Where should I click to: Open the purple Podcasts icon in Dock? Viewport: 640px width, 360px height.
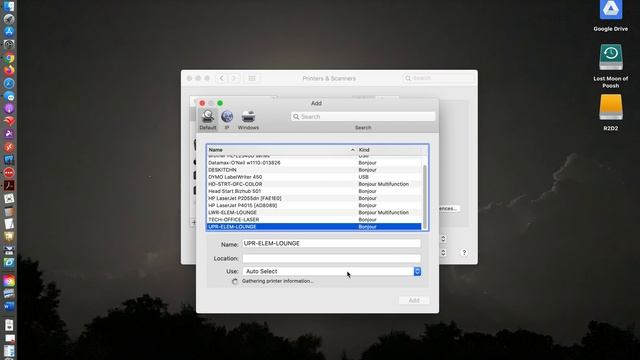tap(9, 109)
